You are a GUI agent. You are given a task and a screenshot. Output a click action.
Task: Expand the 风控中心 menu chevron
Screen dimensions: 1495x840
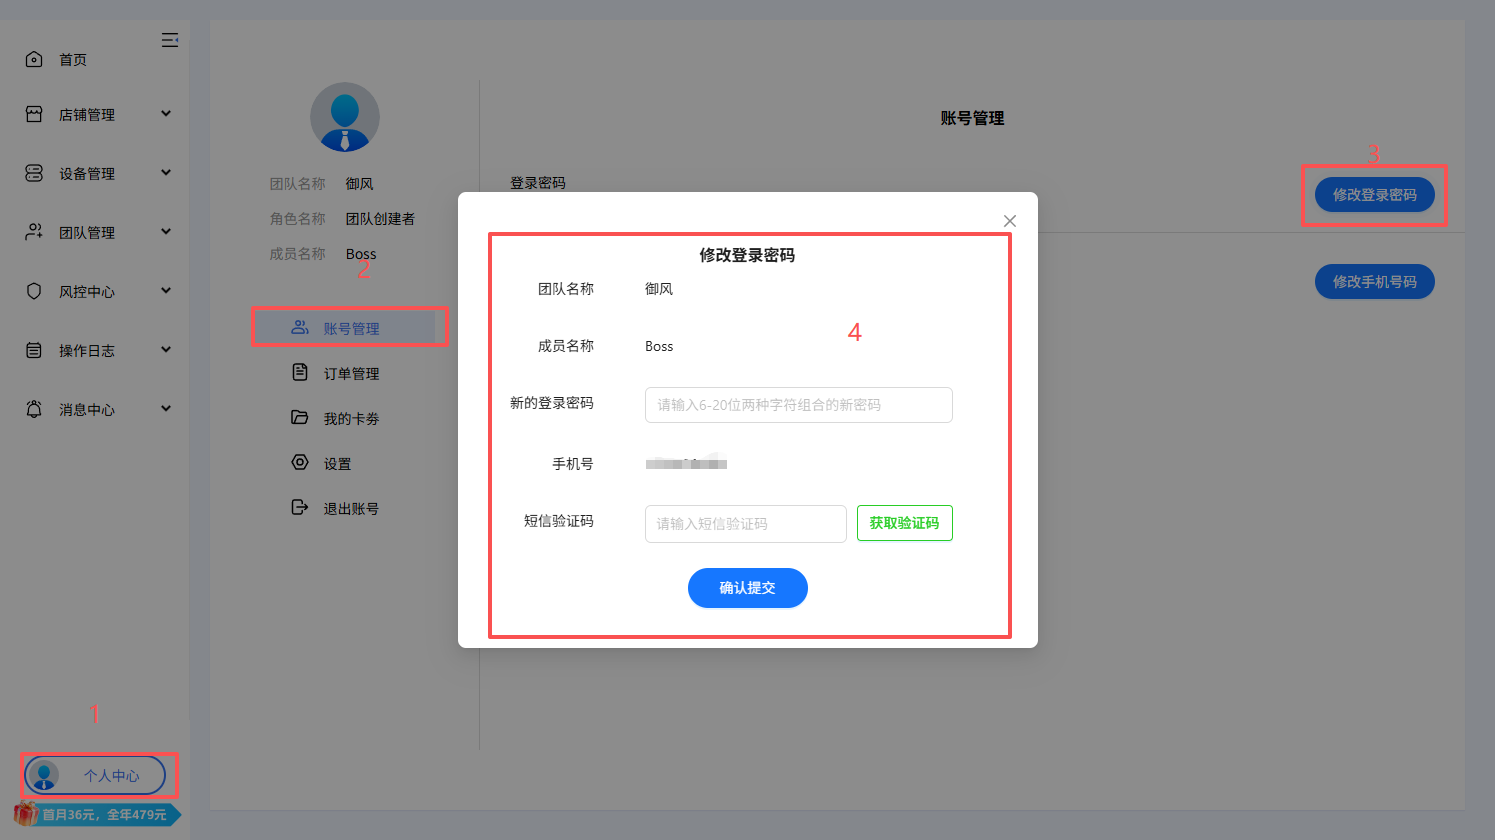click(x=167, y=291)
